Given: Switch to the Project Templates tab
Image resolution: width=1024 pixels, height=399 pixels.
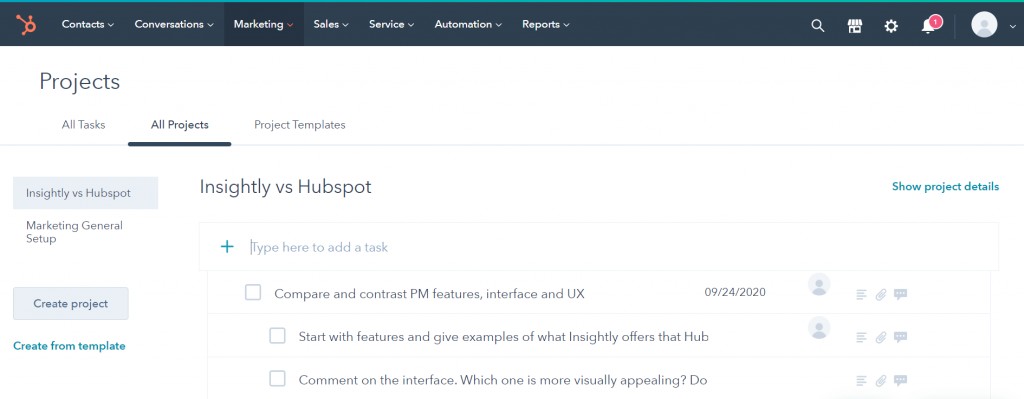Looking at the screenshot, I should 300,125.
